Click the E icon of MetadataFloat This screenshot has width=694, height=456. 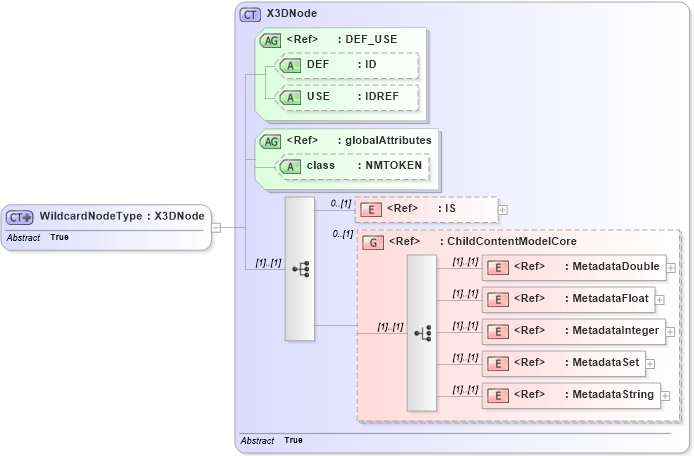497,300
